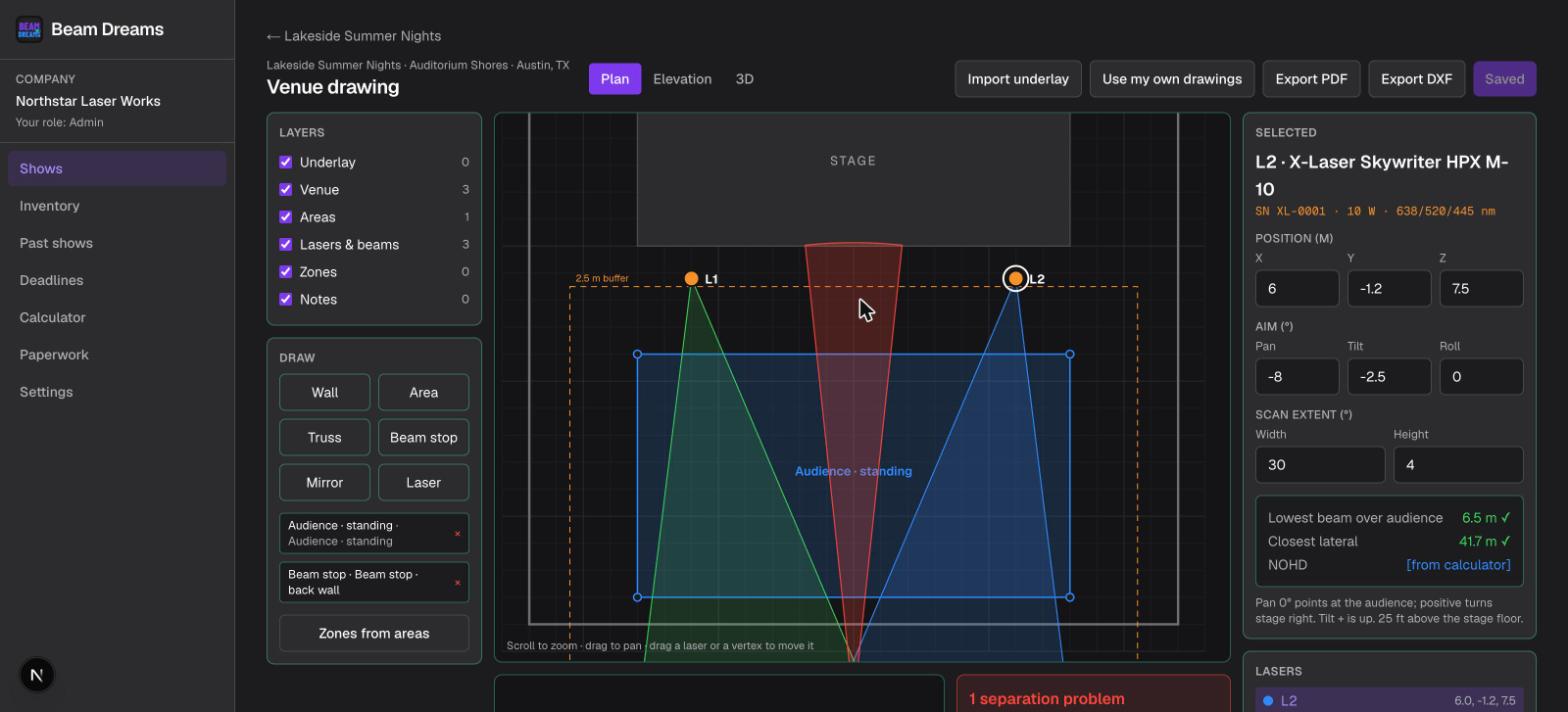Click the Closest lateral 41.7 m value

1485,541
